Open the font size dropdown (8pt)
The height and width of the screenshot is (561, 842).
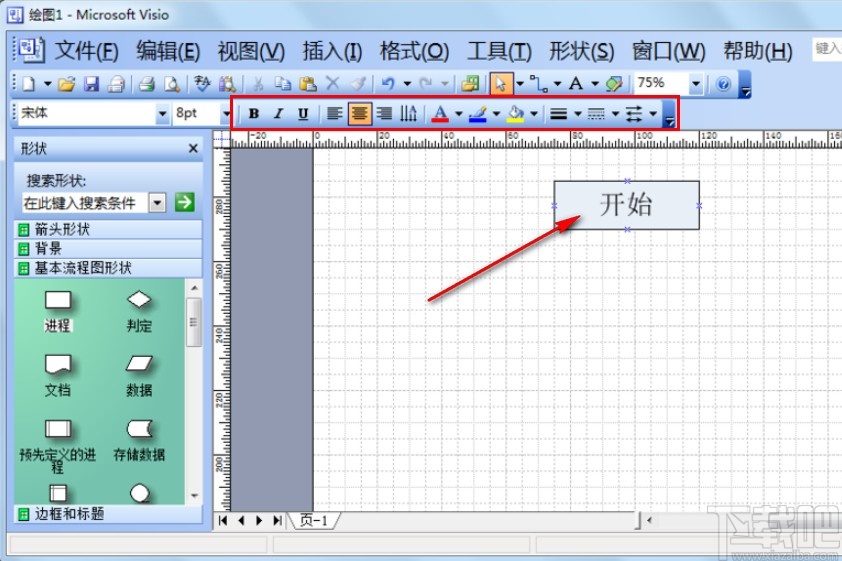pyautogui.click(x=226, y=114)
